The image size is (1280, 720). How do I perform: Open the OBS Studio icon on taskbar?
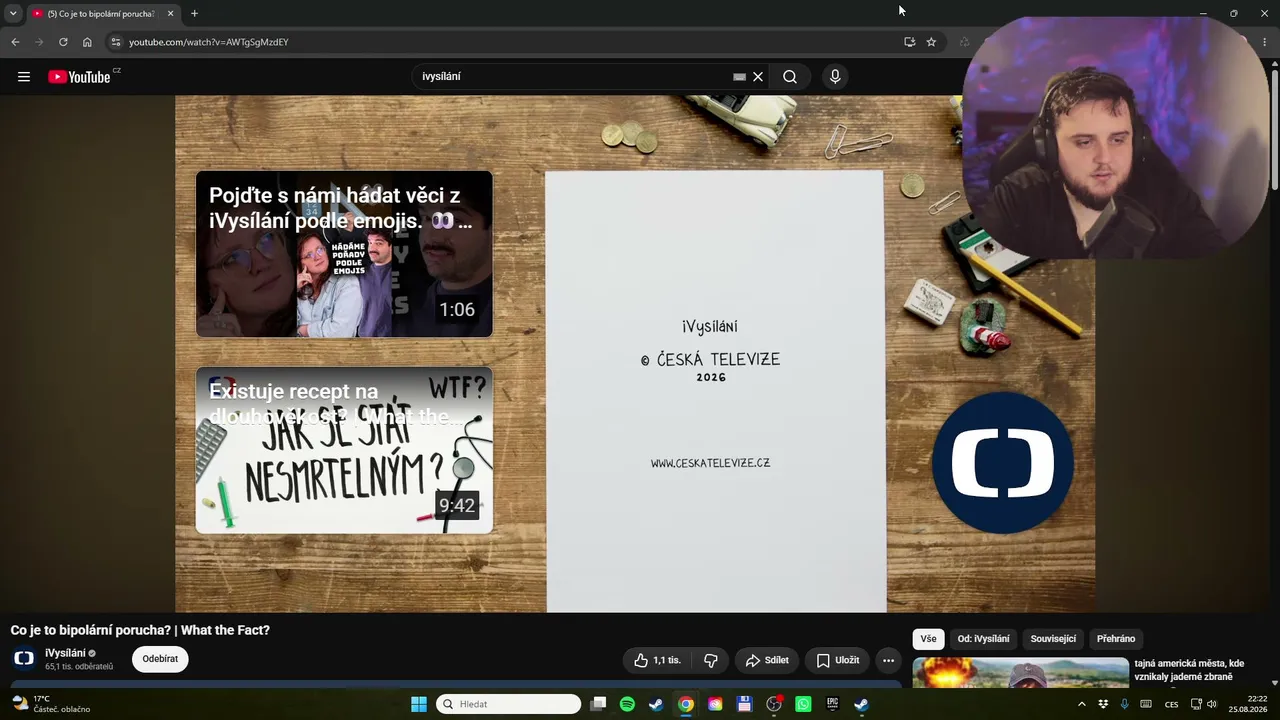pyautogui.click(x=774, y=704)
